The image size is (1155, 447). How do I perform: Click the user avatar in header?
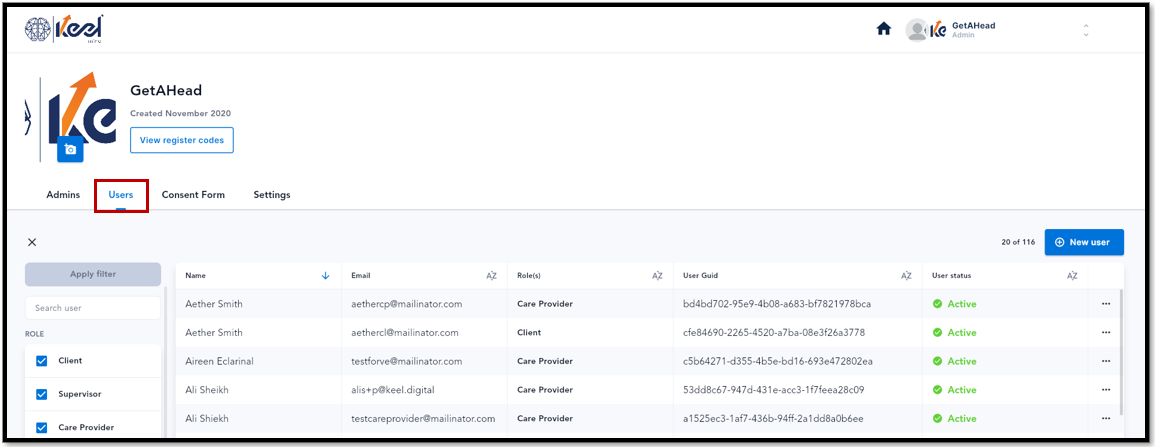(x=916, y=29)
